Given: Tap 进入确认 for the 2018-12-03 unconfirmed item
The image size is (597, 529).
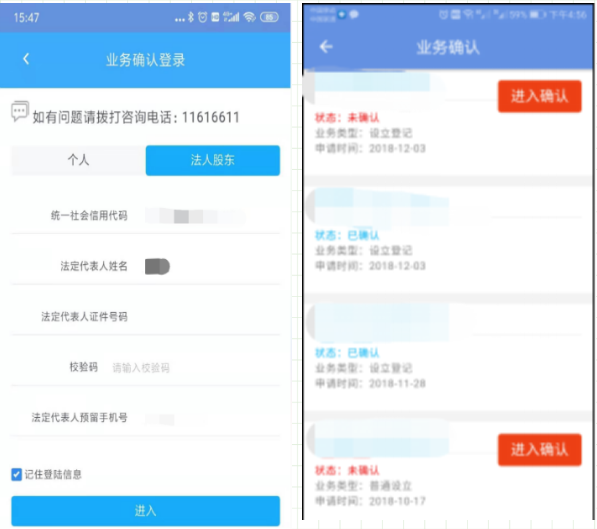Looking at the screenshot, I should (x=540, y=96).
